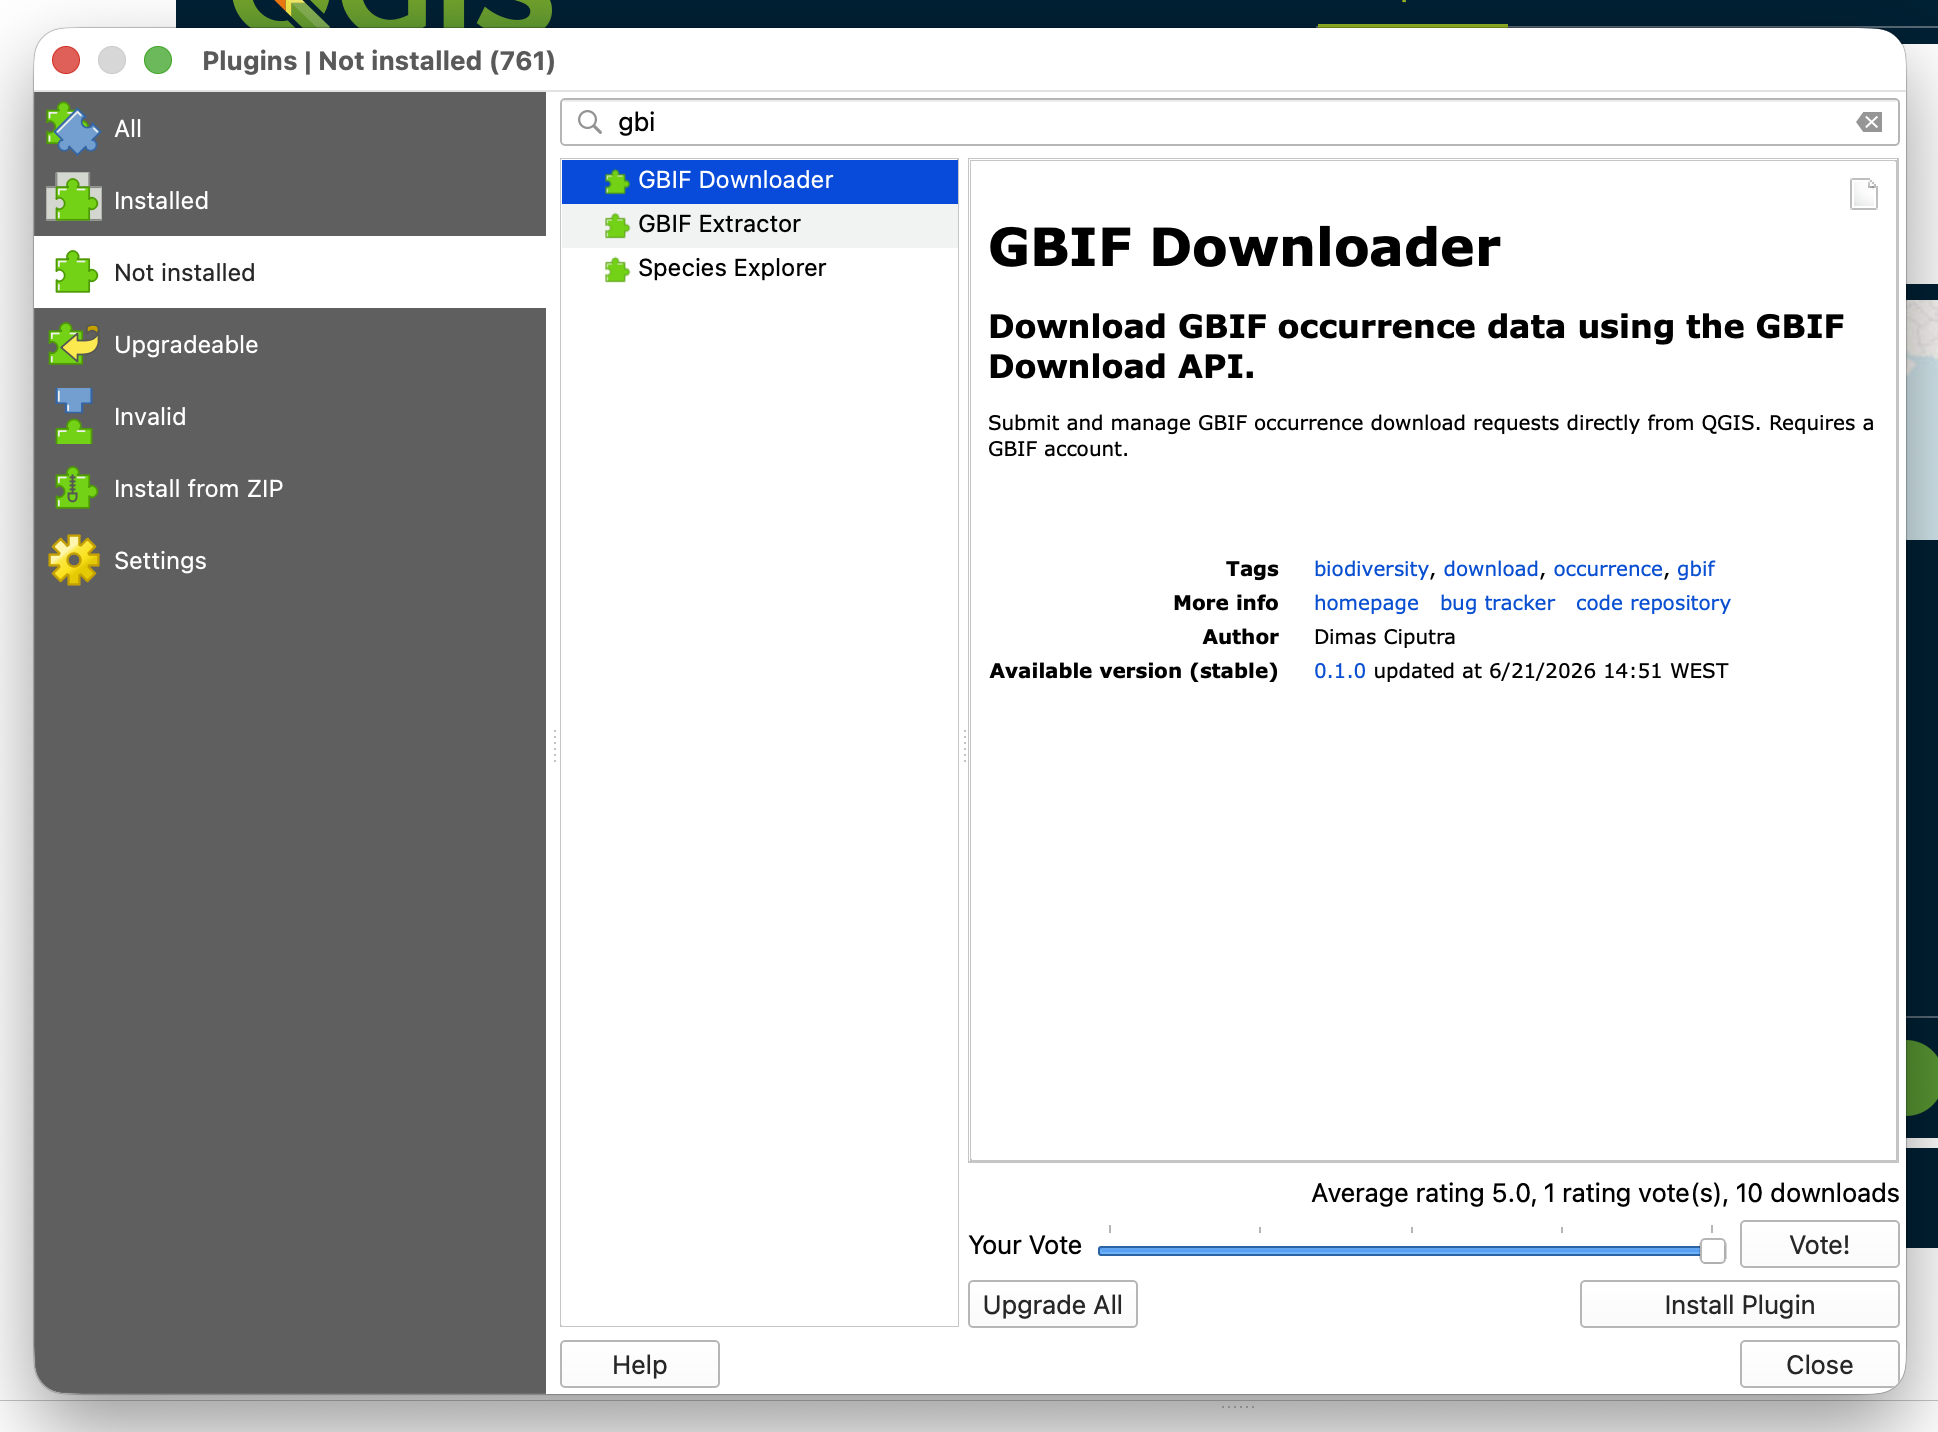Open the Install from ZIP tab
The width and height of the screenshot is (1938, 1432).
pos(290,488)
